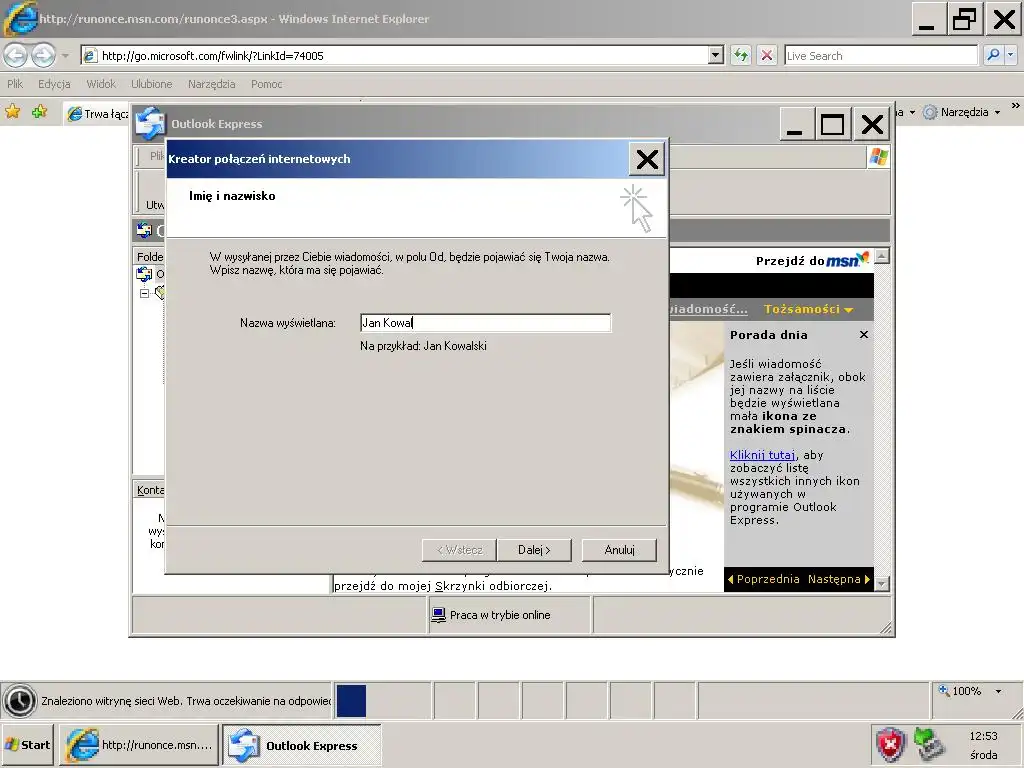Close the Porada dnia tip panel

click(864, 334)
